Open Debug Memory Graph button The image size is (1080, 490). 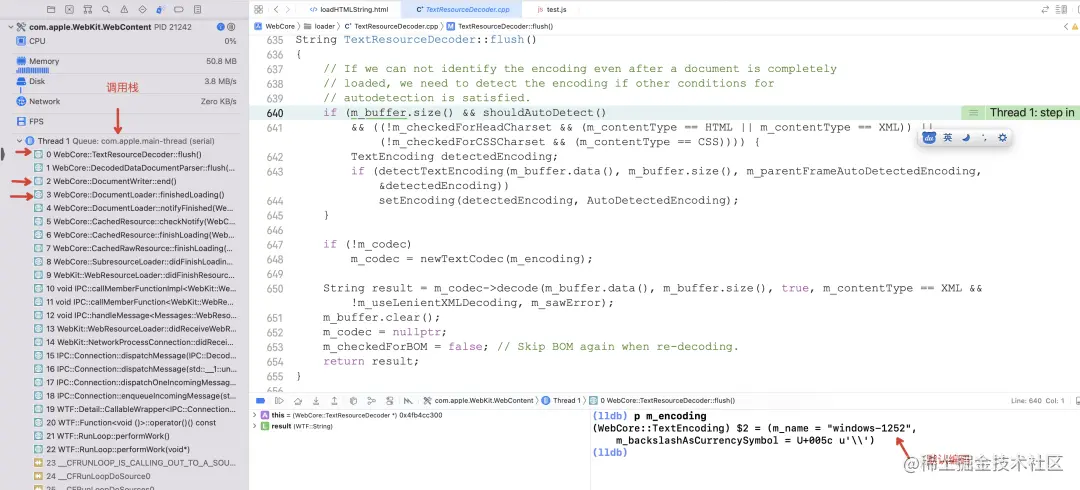[x=371, y=400]
